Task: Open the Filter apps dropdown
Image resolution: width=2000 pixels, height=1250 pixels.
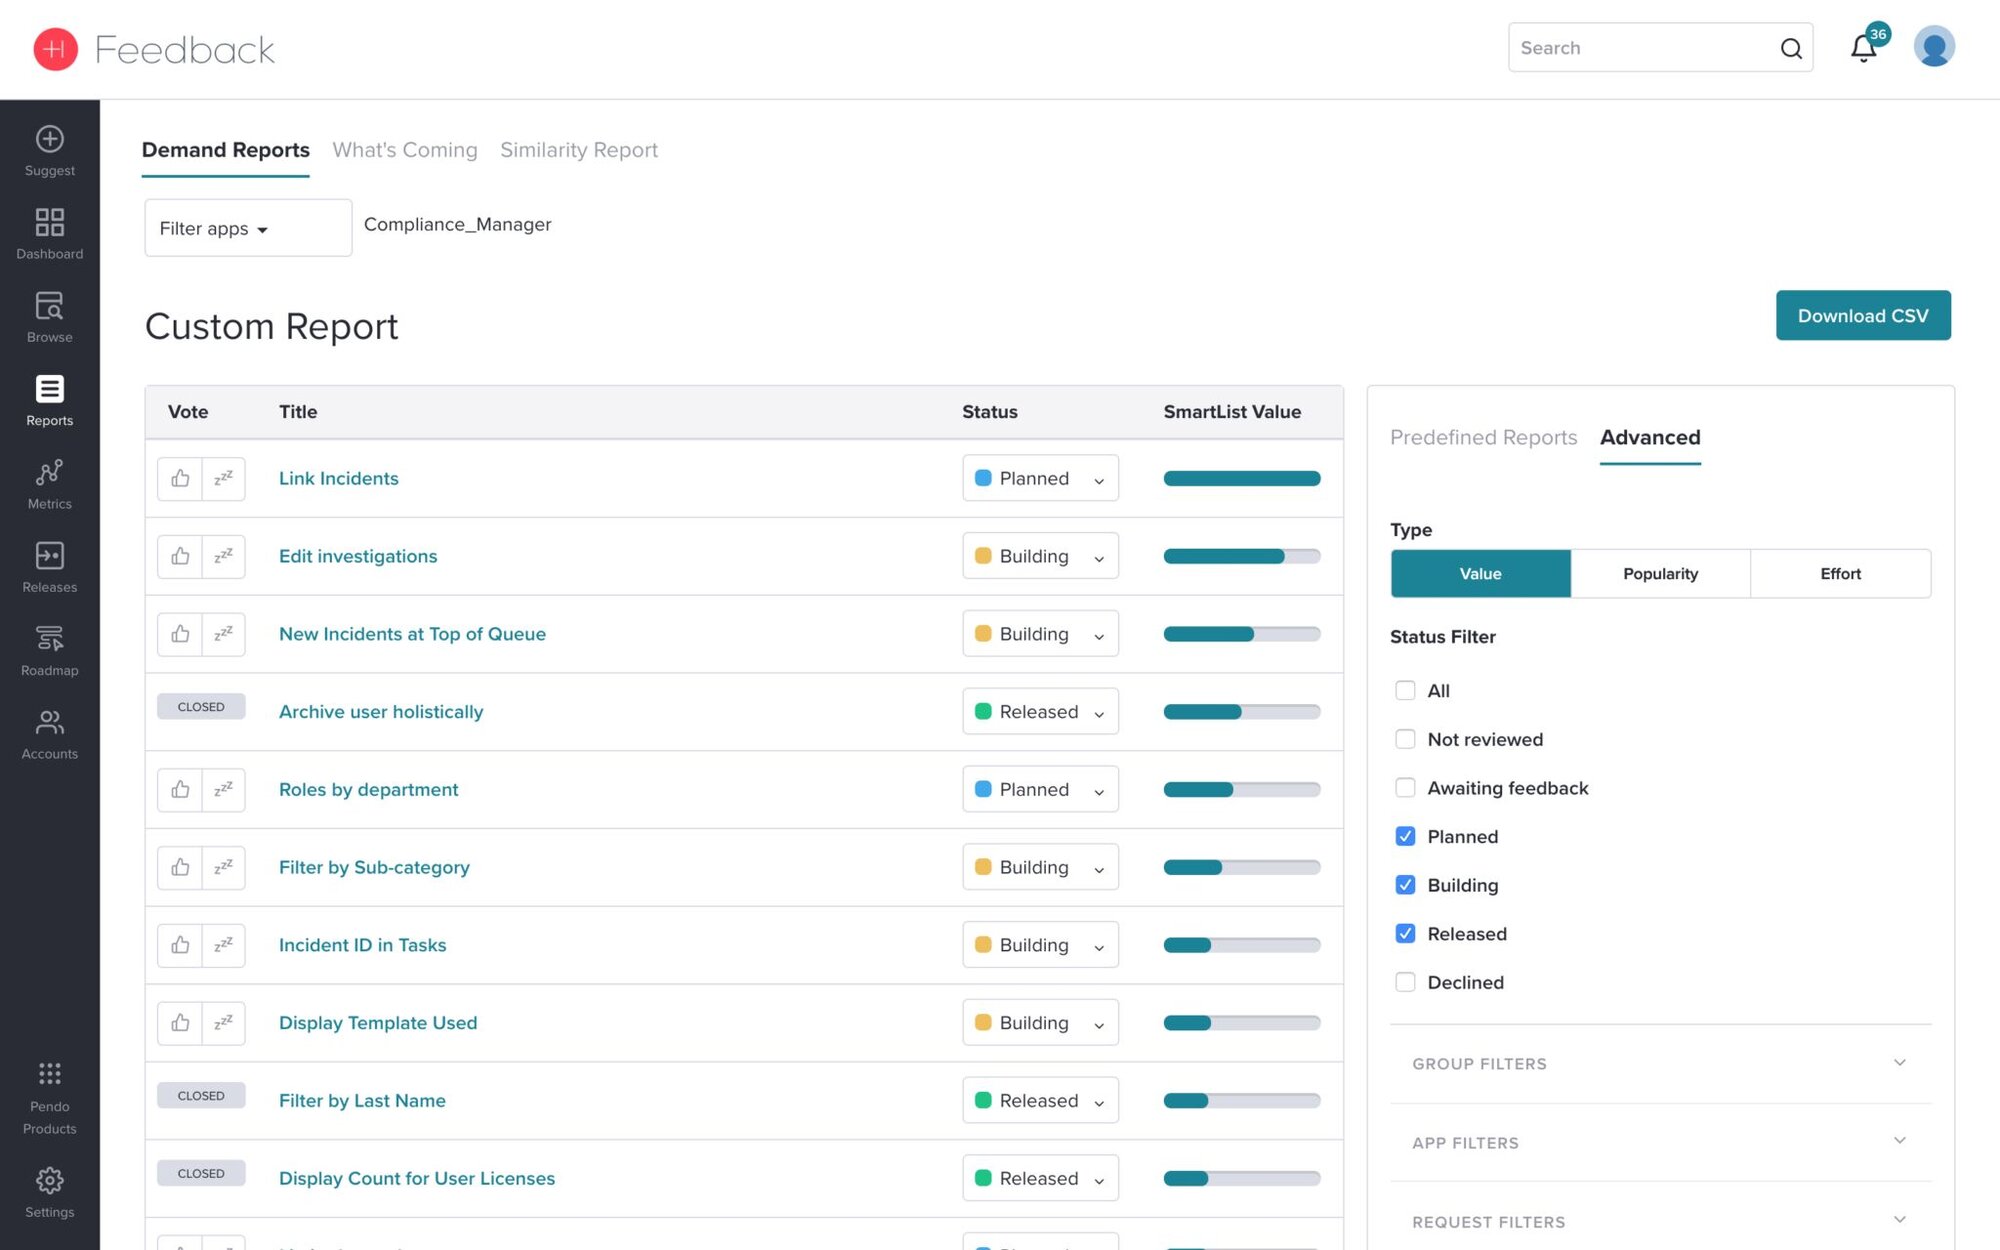Action: click(248, 228)
